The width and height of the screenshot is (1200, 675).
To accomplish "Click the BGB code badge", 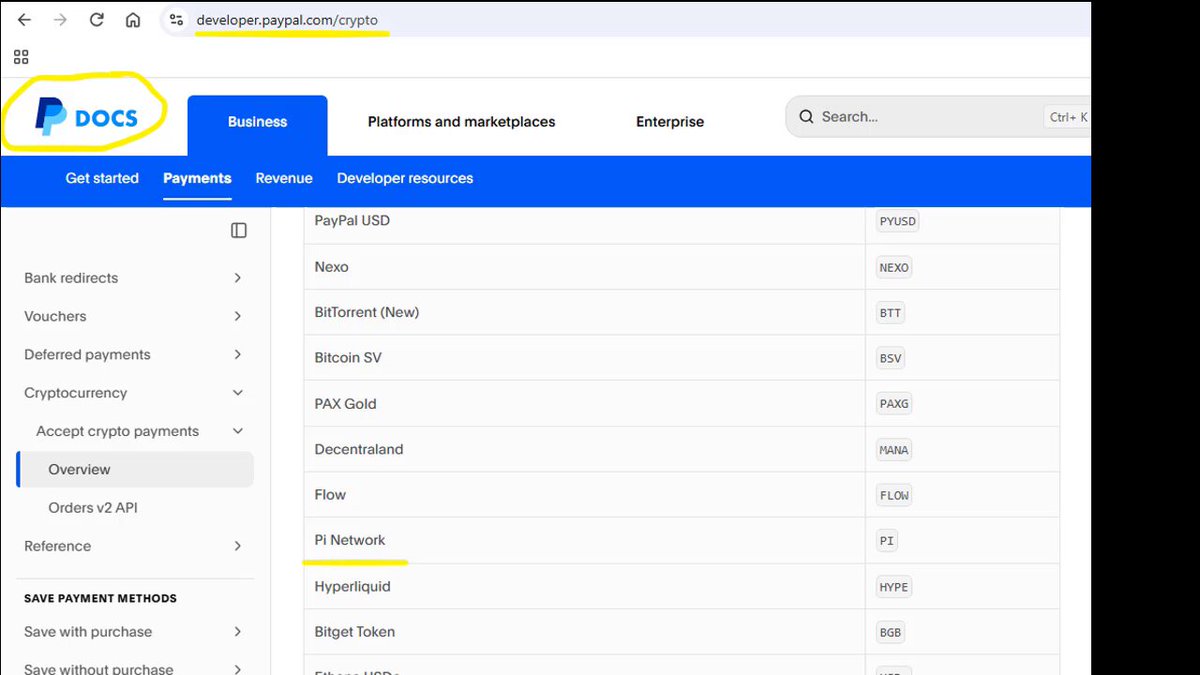I will [890, 632].
